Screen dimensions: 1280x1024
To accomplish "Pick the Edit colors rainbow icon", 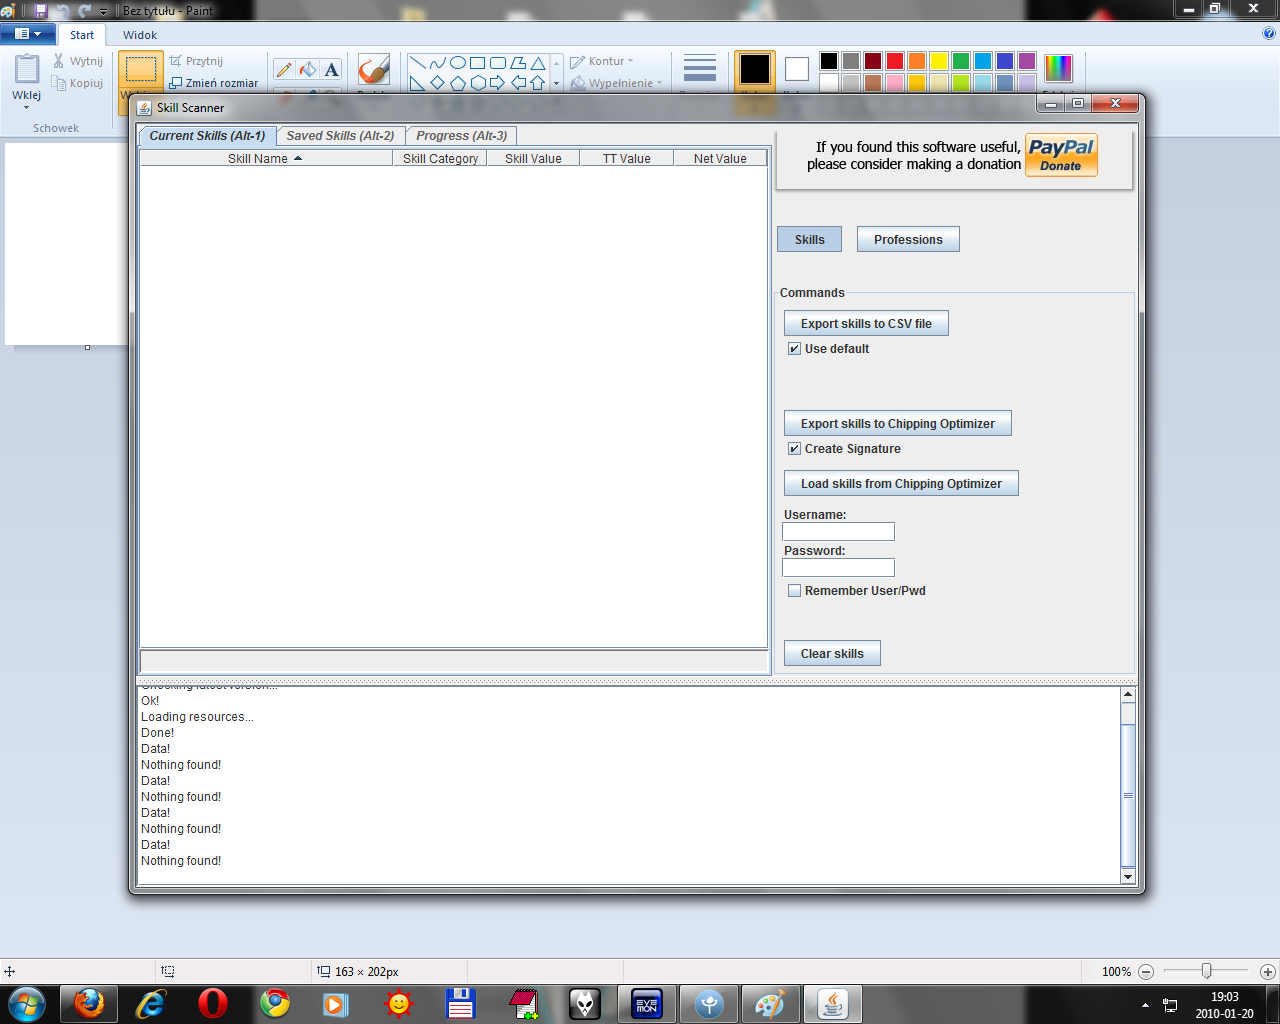I will coord(1058,68).
